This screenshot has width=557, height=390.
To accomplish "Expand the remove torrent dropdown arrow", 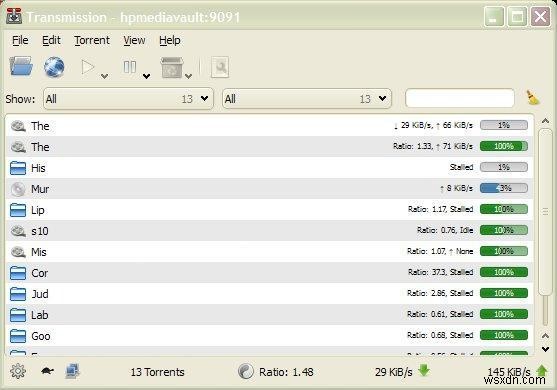I will [x=189, y=76].
